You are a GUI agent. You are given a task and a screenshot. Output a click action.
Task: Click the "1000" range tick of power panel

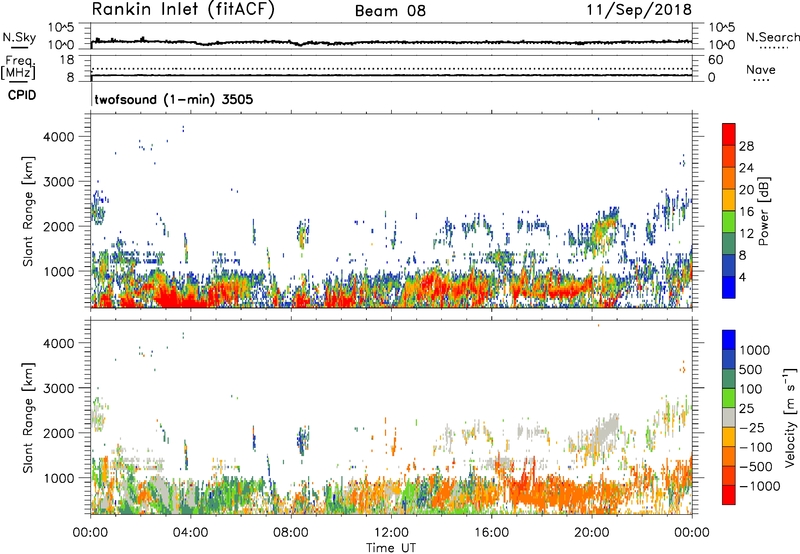coord(59,271)
